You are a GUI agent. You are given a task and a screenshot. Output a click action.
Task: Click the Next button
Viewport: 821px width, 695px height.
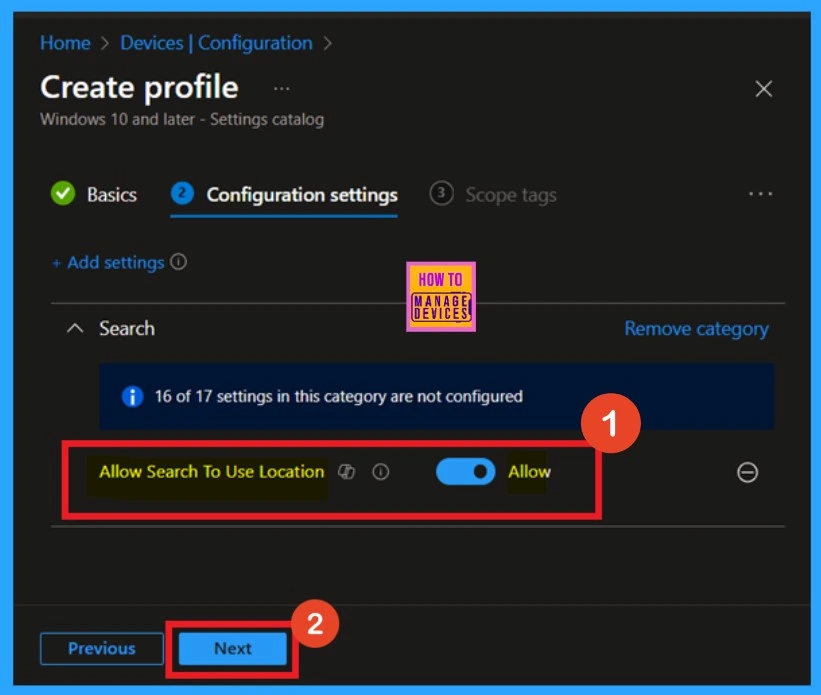(232, 648)
